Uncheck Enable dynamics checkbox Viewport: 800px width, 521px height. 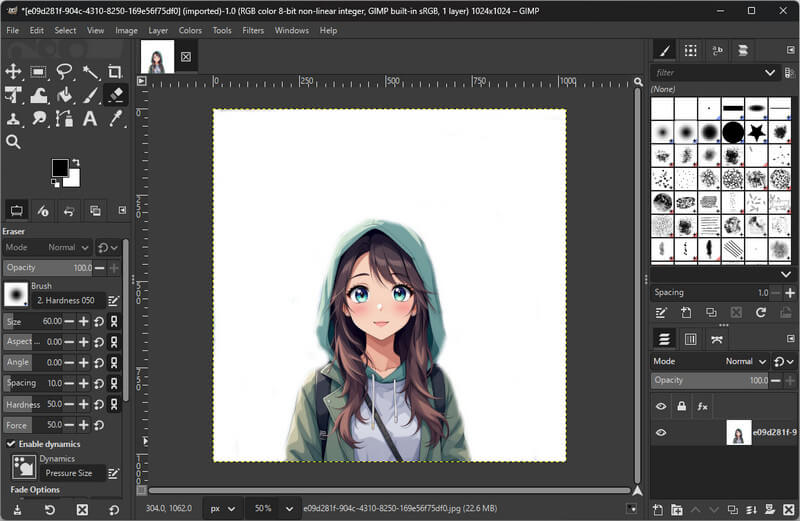[11, 444]
